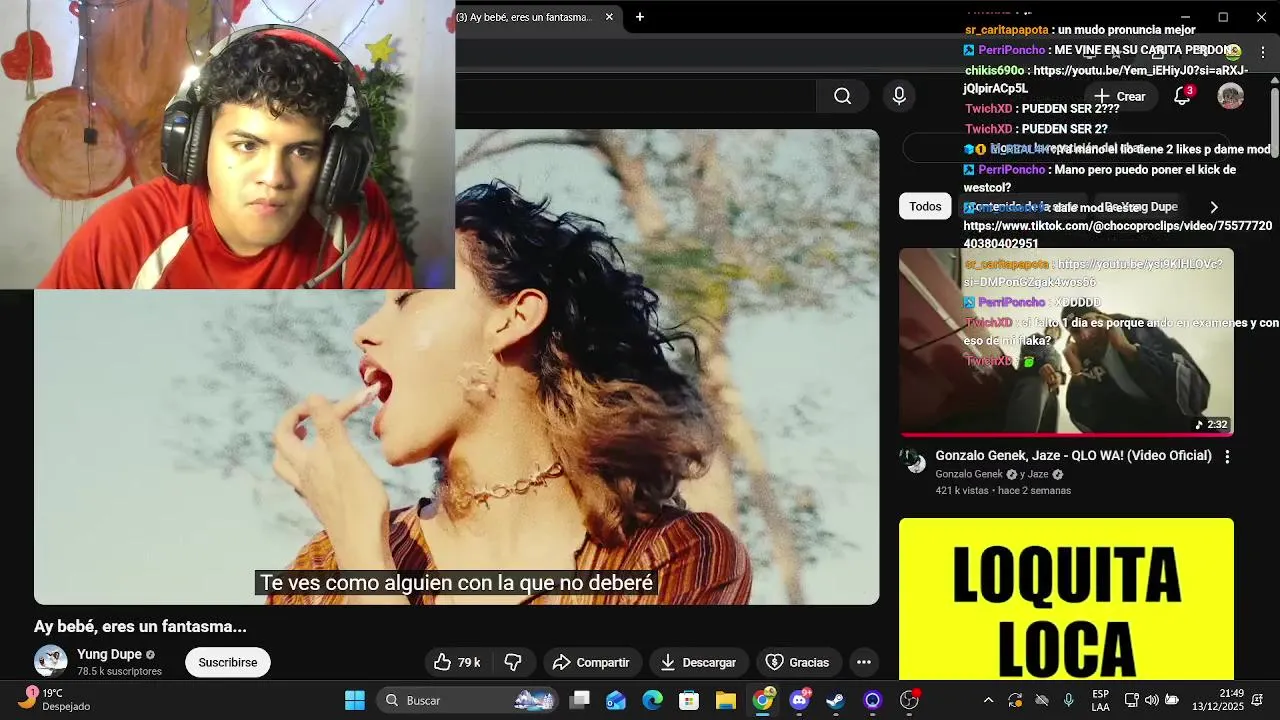Screen dimensions: 1280x720
Task: Open File Explorer from taskbar
Action: [x=725, y=700]
